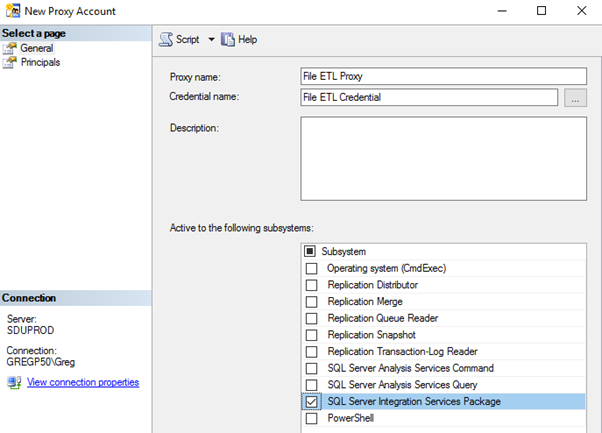The width and height of the screenshot is (602, 433).
Task: Click the Proxy name field
Action: click(442, 76)
